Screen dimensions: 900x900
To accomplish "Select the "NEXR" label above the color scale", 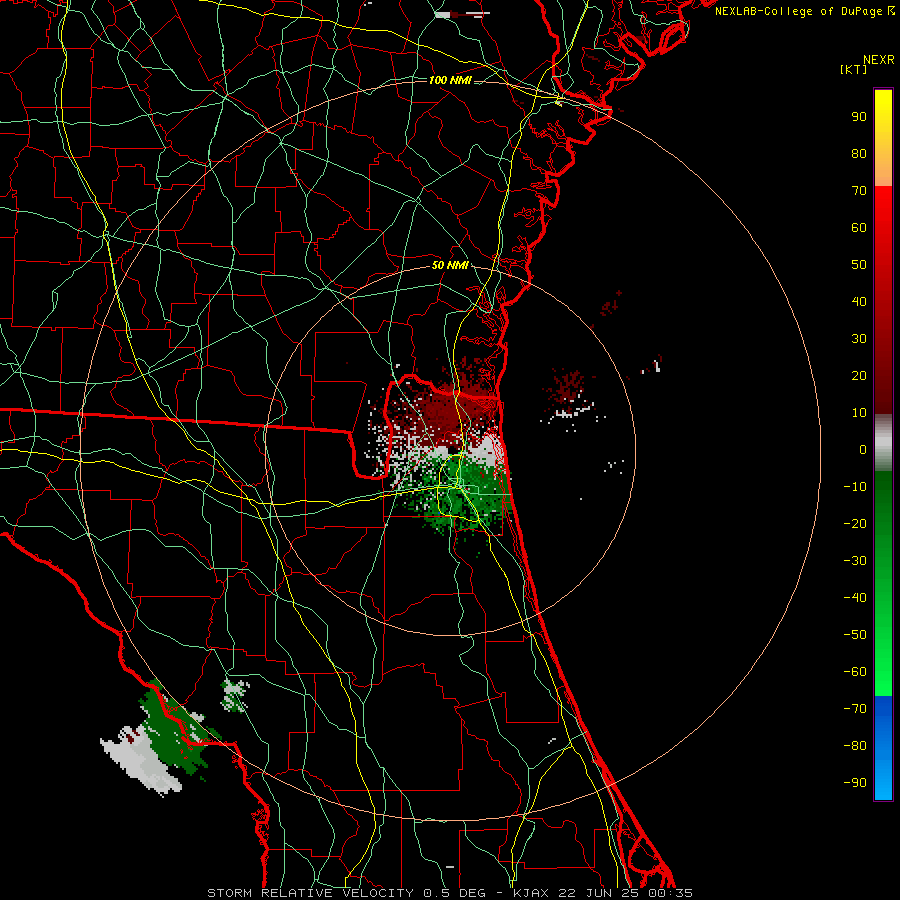I will pos(878,60).
